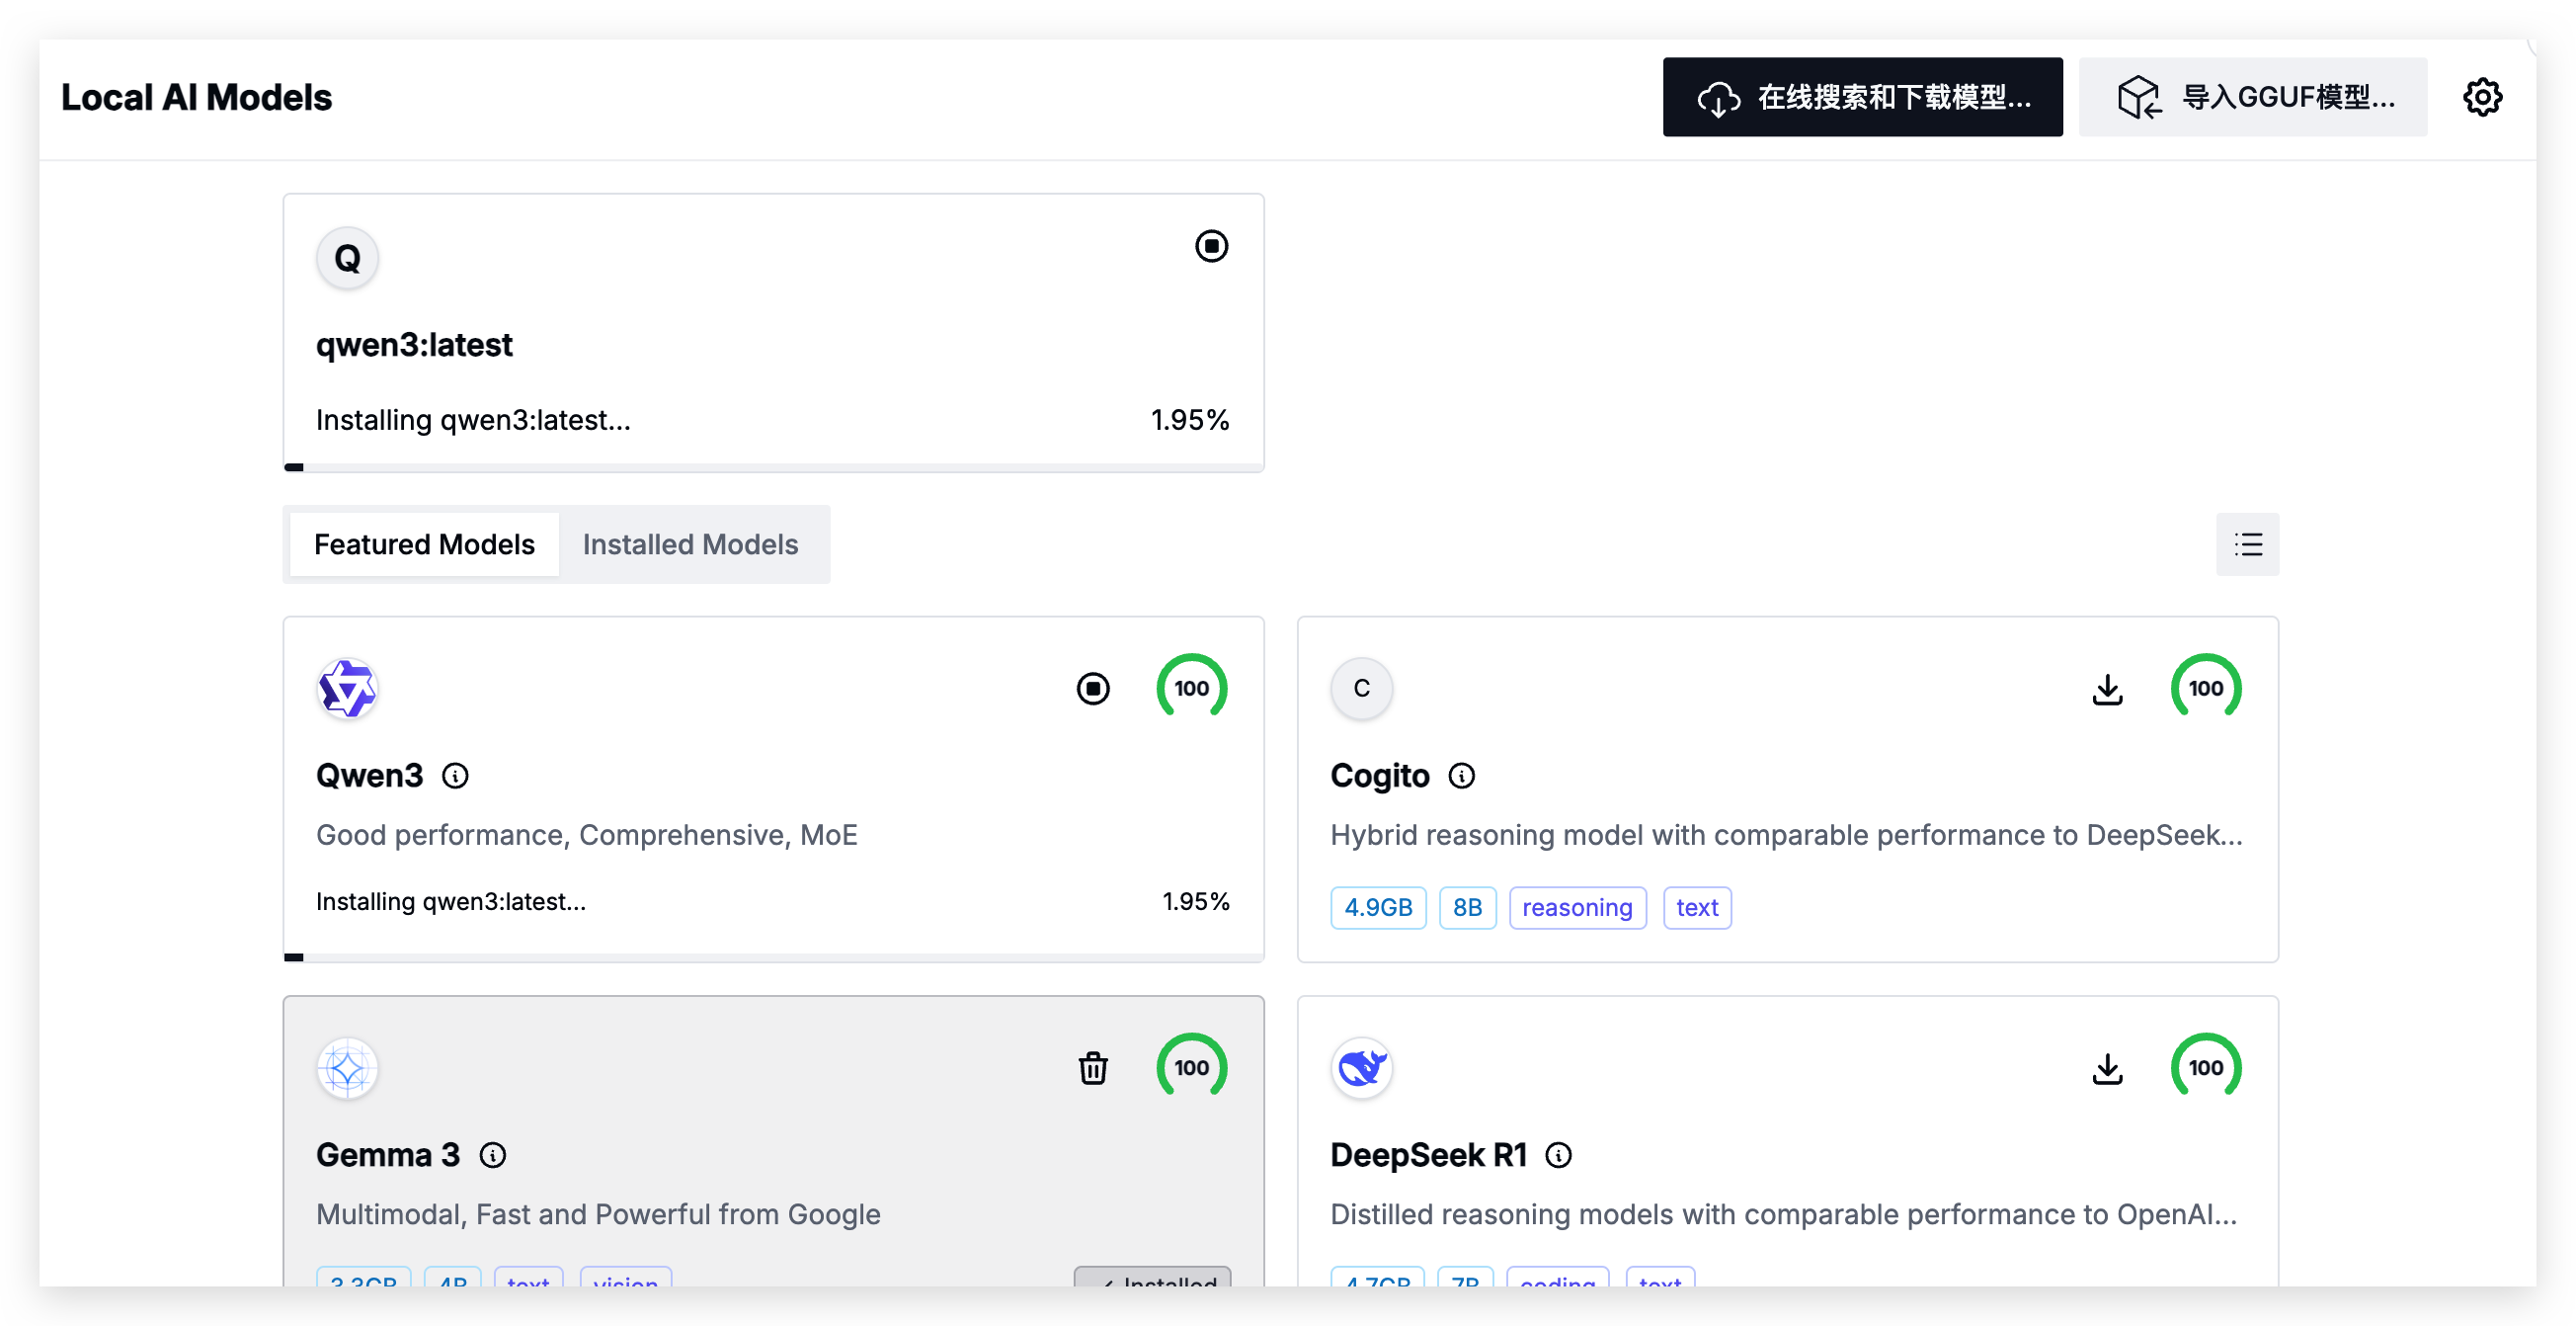The height and width of the screenshot is (1326, 2576).
Task: Show info for DeepSeek R1
Action: [x=1558, y=1155]
